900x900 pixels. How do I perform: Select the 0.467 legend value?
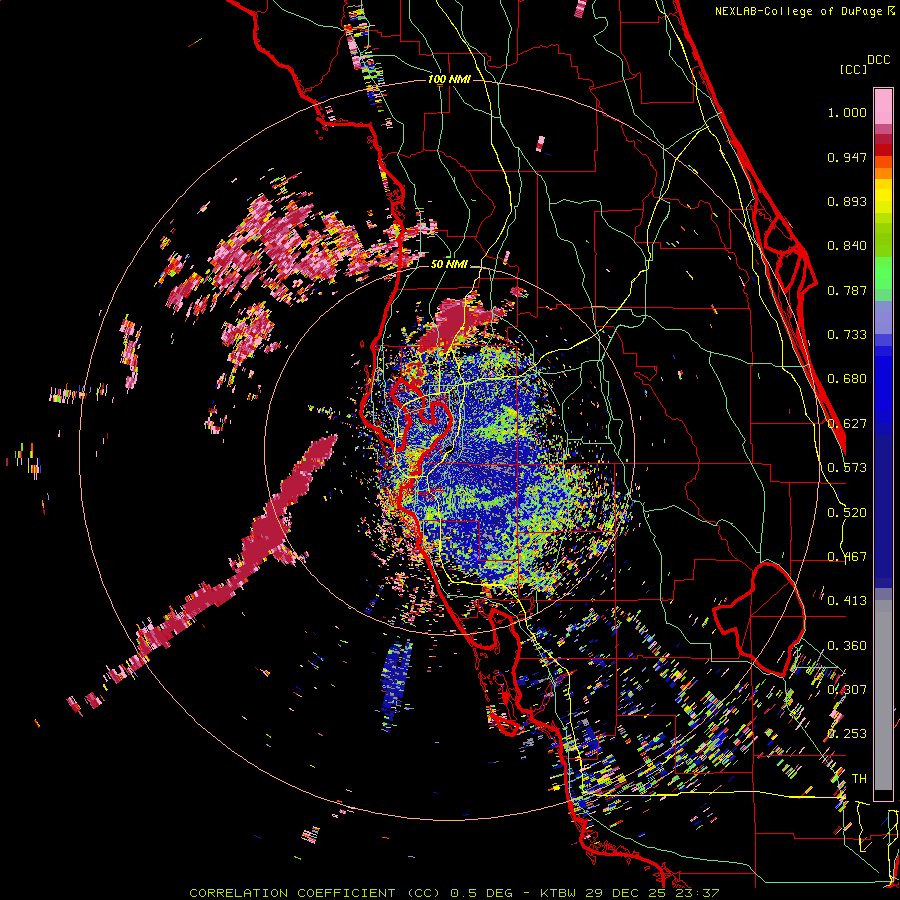coord(847,557)
